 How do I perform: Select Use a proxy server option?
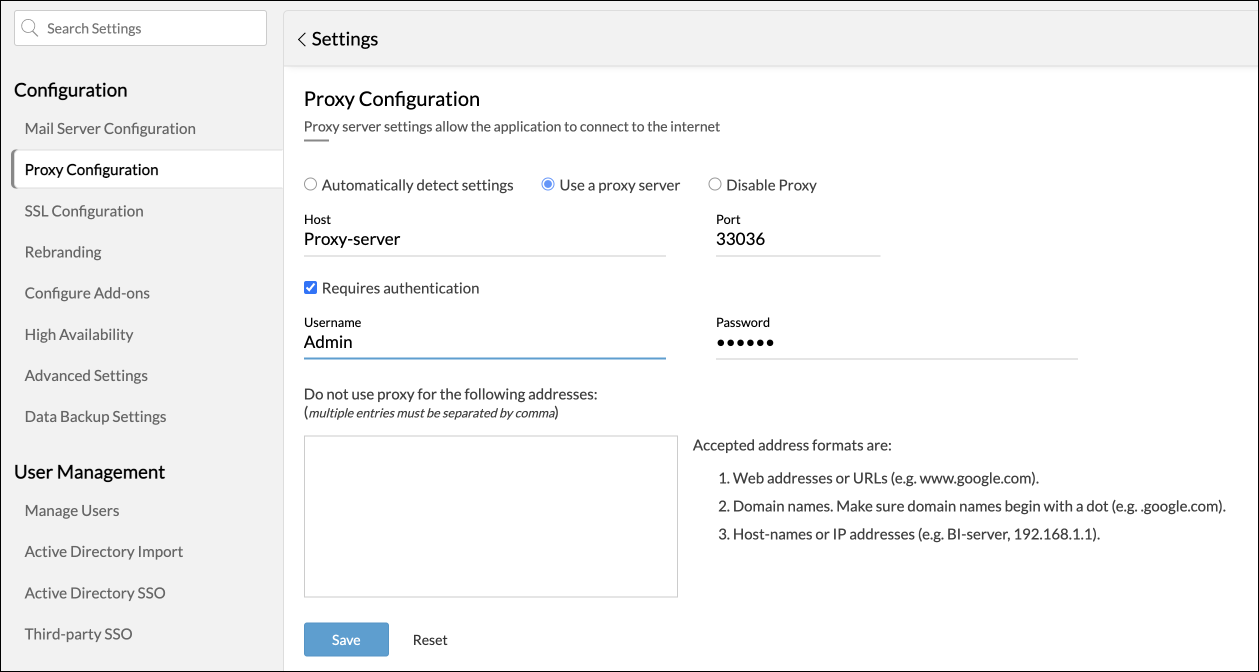coord(548,185)
